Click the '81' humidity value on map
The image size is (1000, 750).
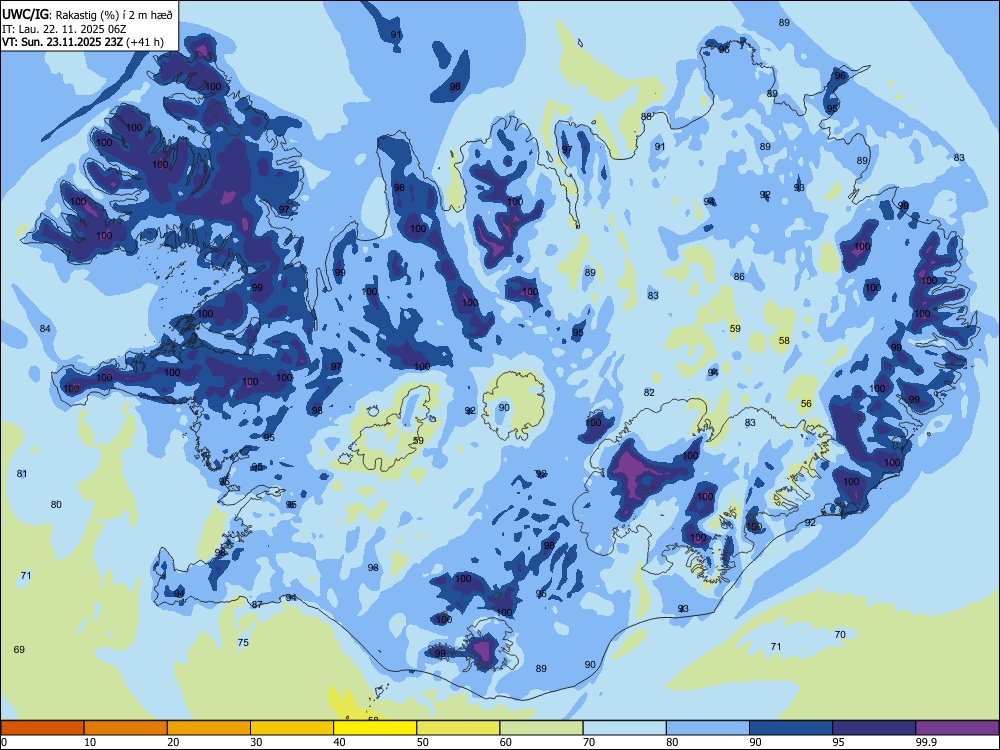coord(22,474)
